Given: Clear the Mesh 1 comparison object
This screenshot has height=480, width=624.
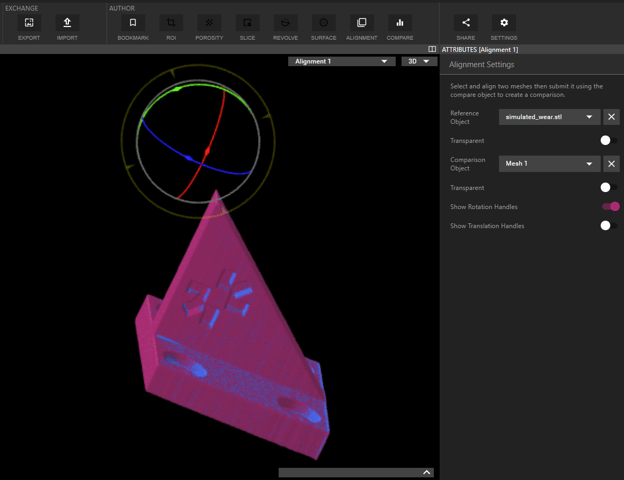Looking at the screenshot, I should point(611,164).
